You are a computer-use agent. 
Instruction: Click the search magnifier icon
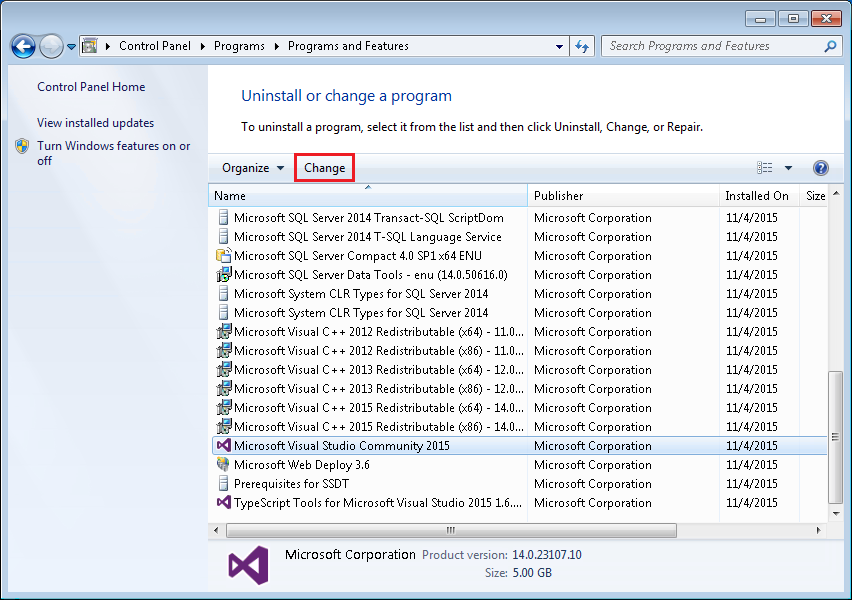click(x=830, y=46)
